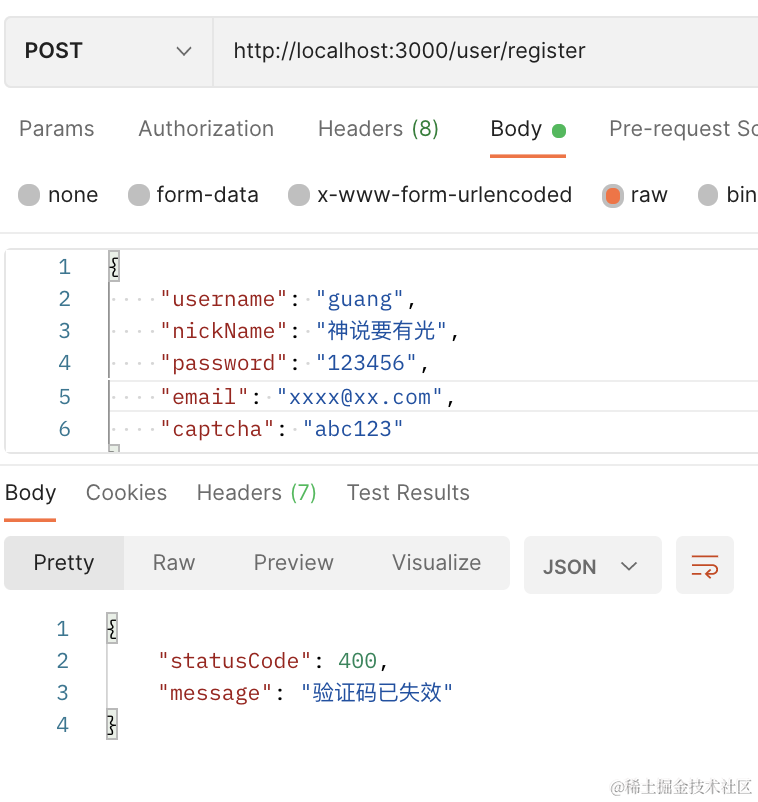Screen dimensions: 758x802
Task: Switch response view to Preview
Action: tap(293, 563)
